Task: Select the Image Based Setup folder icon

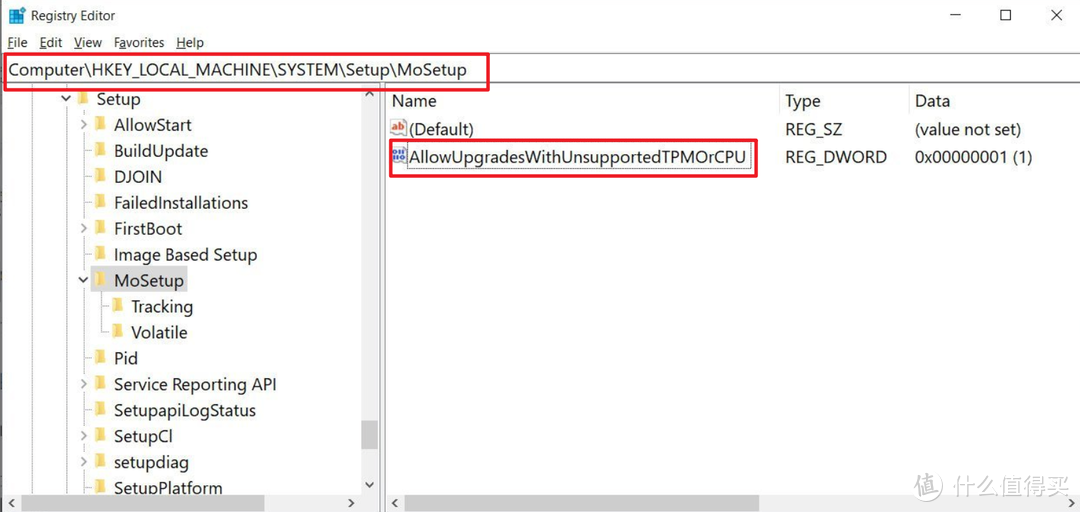Action: [101, 254]
